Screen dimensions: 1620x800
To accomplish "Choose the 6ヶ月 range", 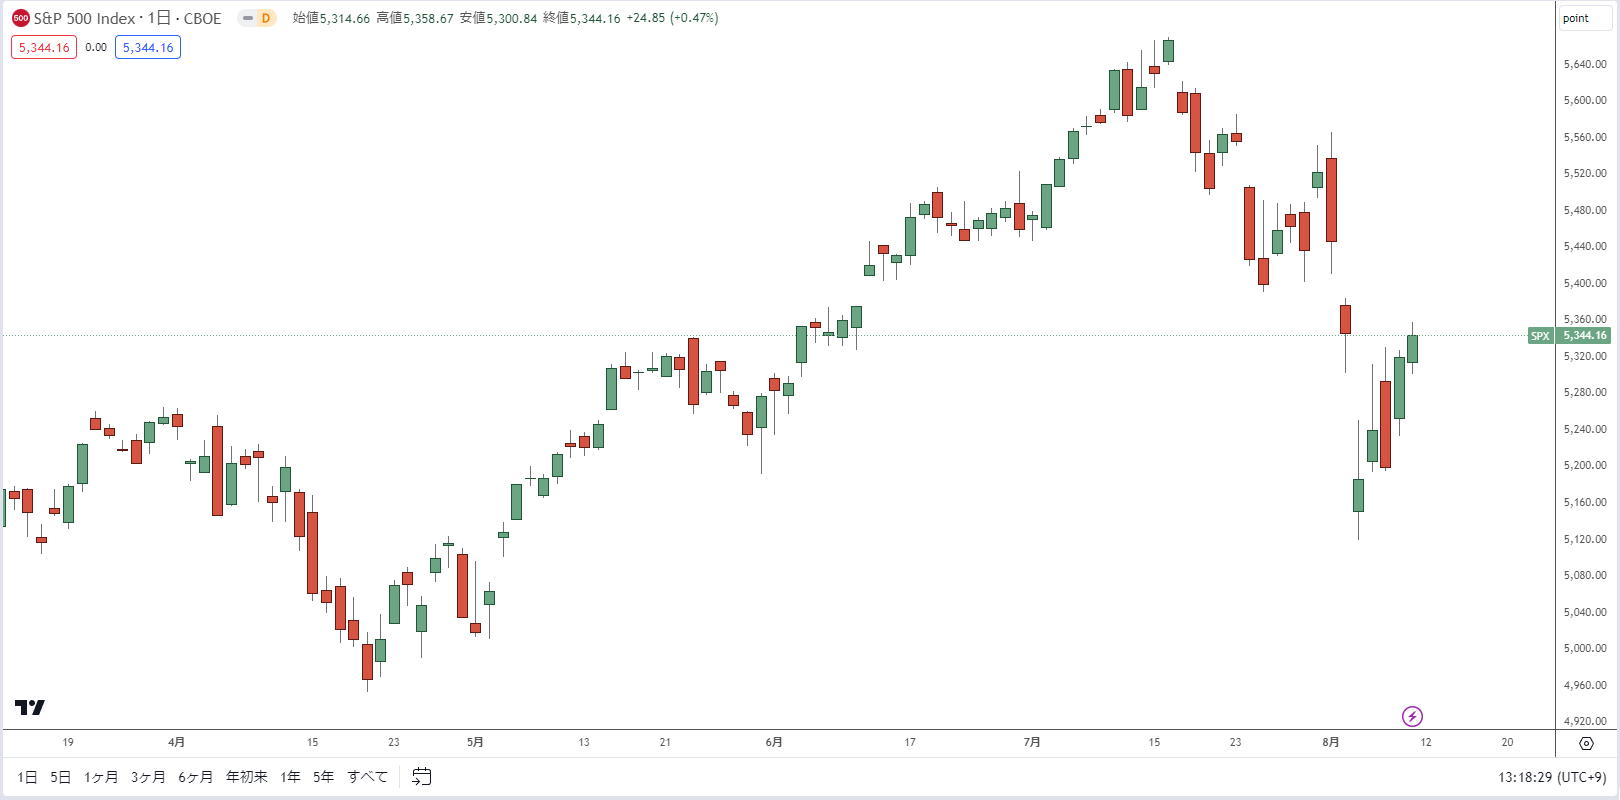I will point(196,777).
